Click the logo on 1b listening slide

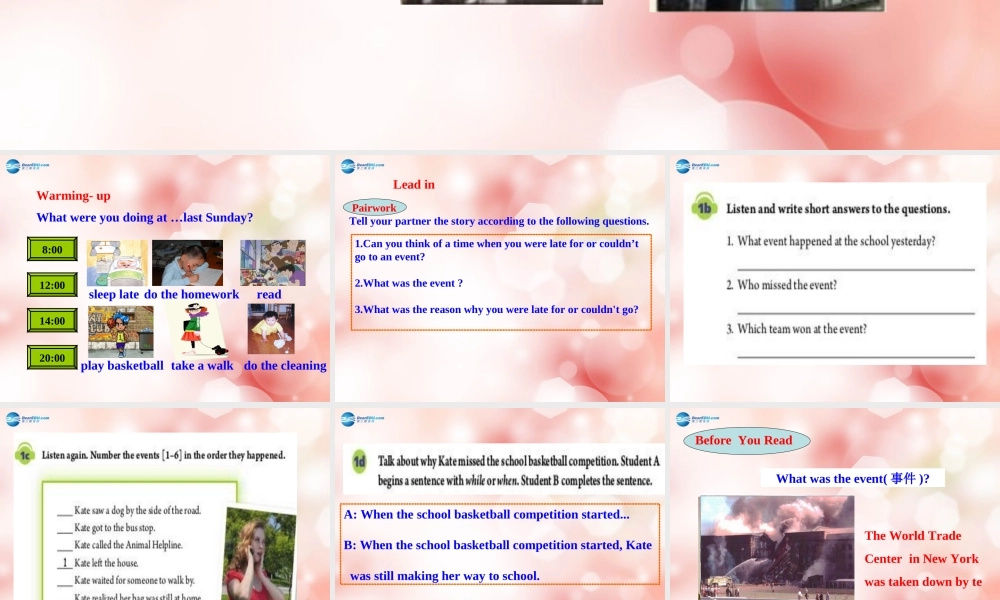[x=697, y=166]
